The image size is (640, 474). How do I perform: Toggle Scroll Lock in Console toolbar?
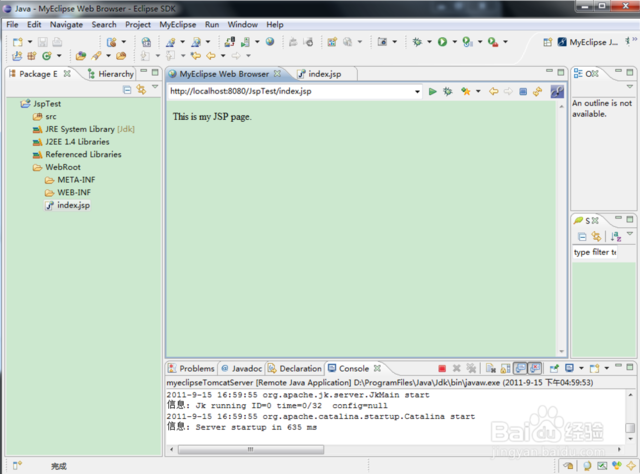(x=505, y=369)
